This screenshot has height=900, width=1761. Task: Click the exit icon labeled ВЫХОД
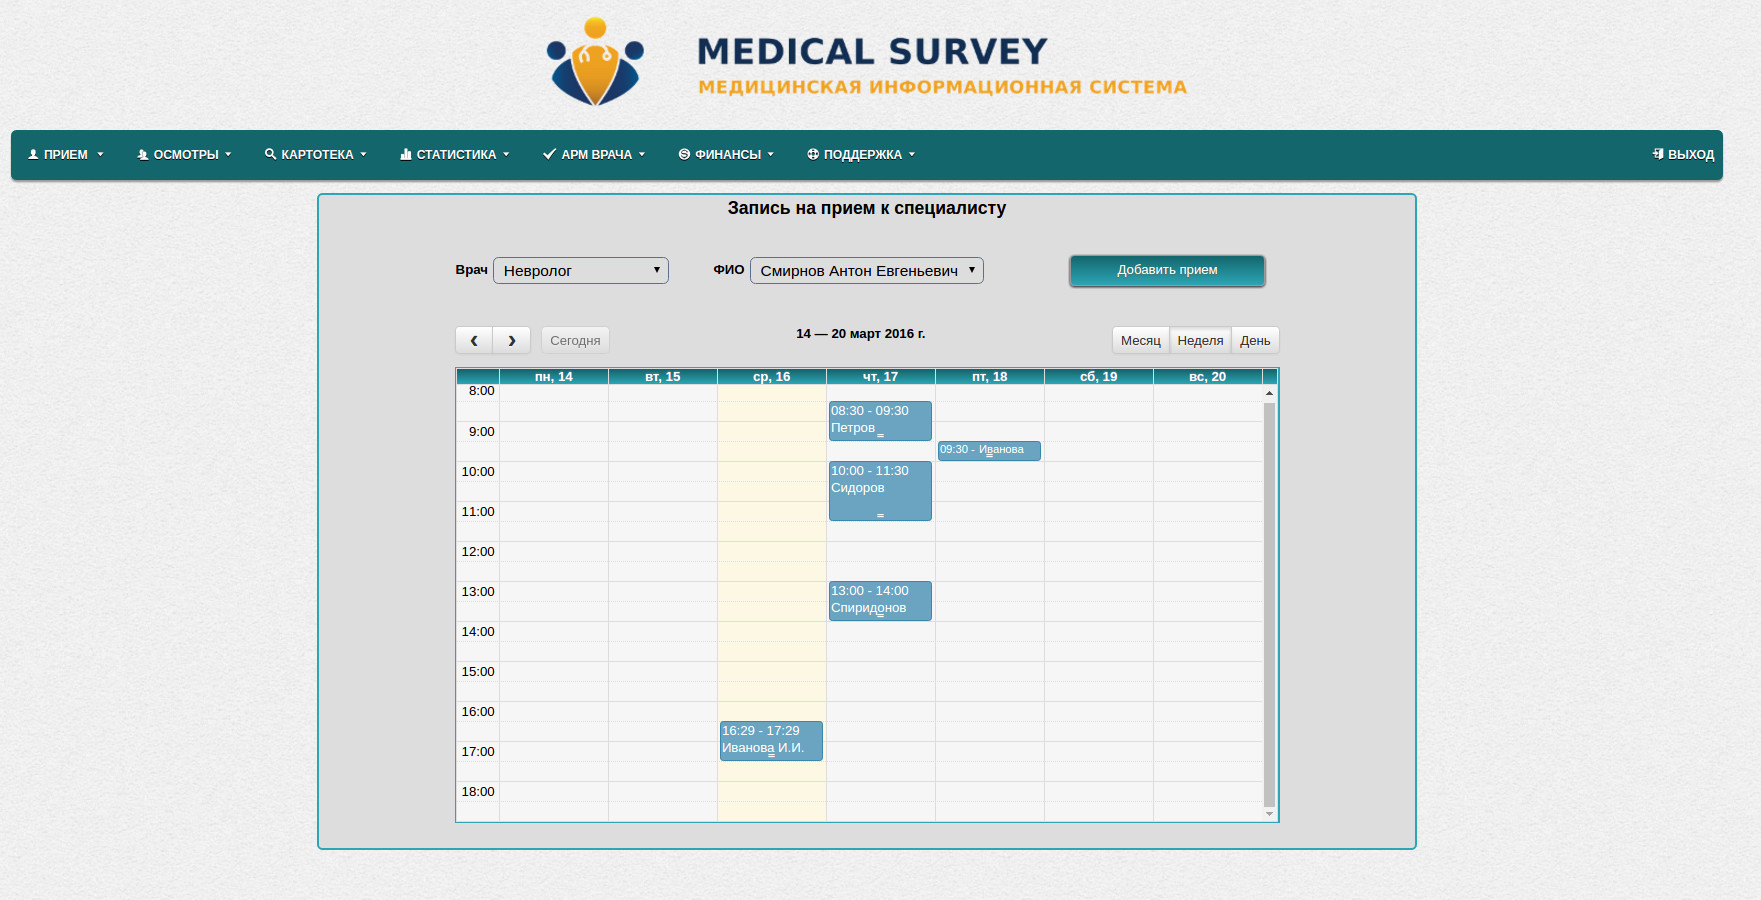pos(1657,154)
